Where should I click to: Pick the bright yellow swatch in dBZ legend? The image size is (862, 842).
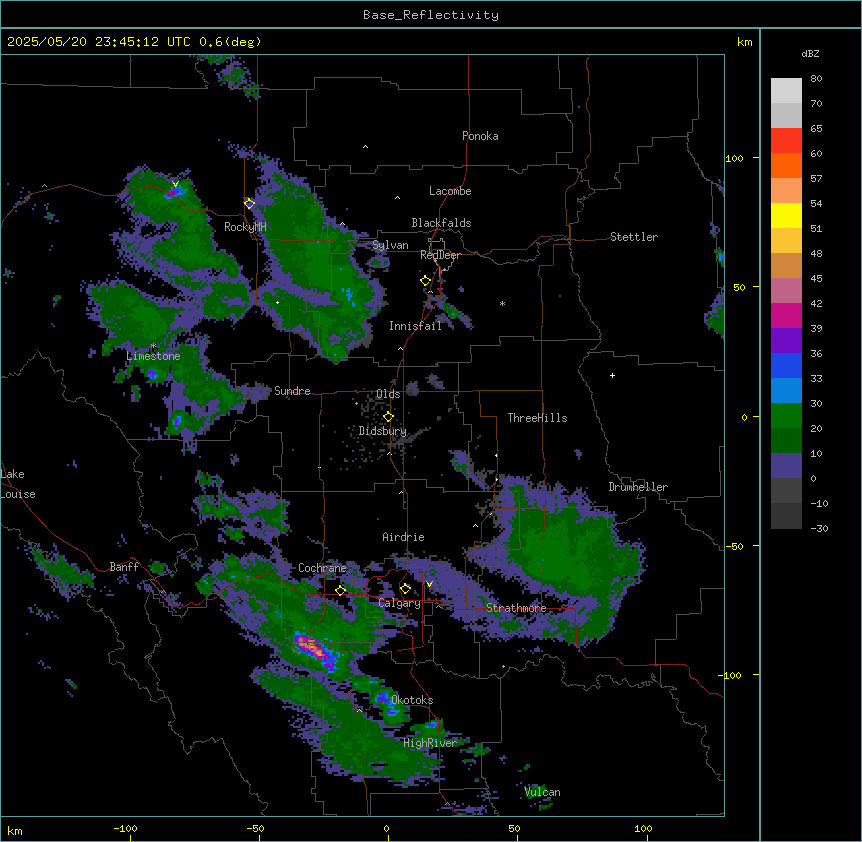(x=786, y=215)
